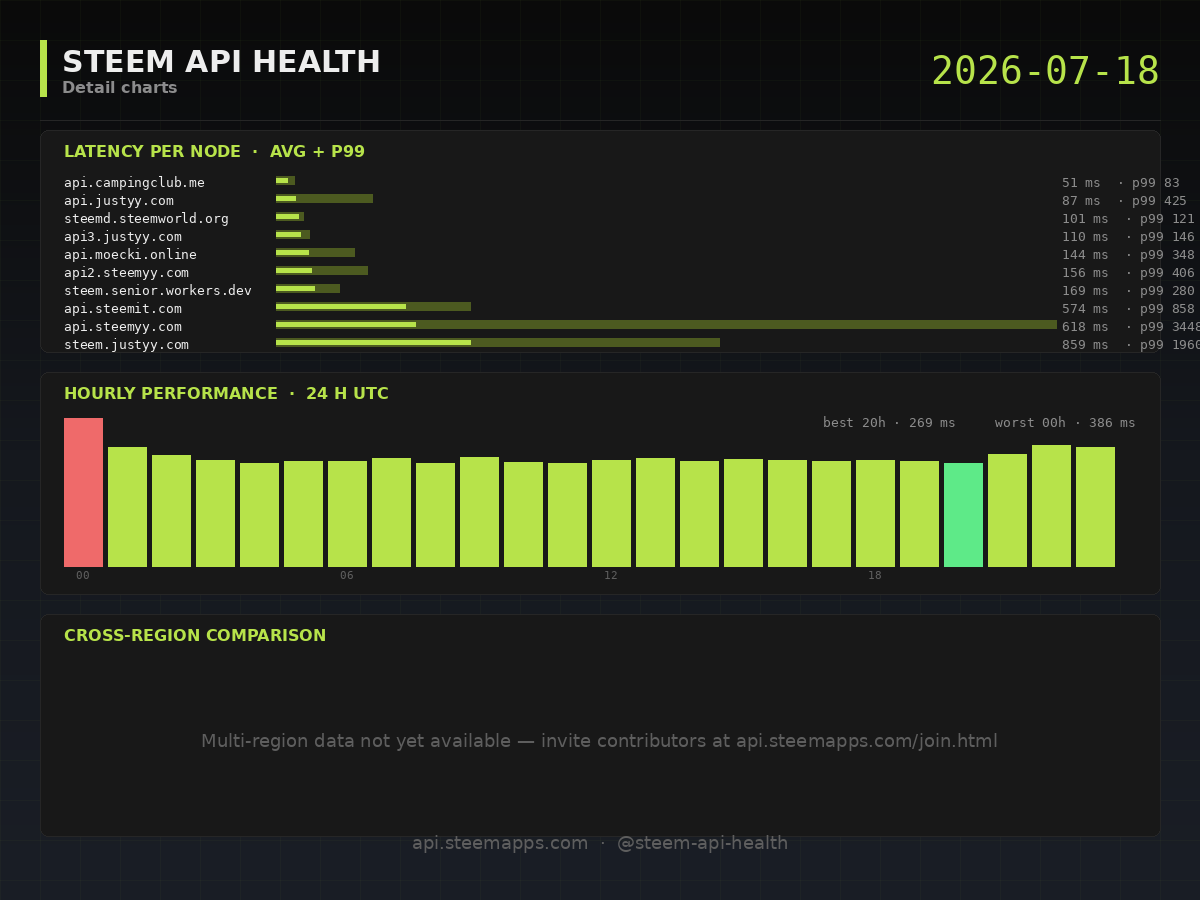Click the api.steemit.com latency bar
The height and width of the screenshot is (900, 1200).
point(373,307)
